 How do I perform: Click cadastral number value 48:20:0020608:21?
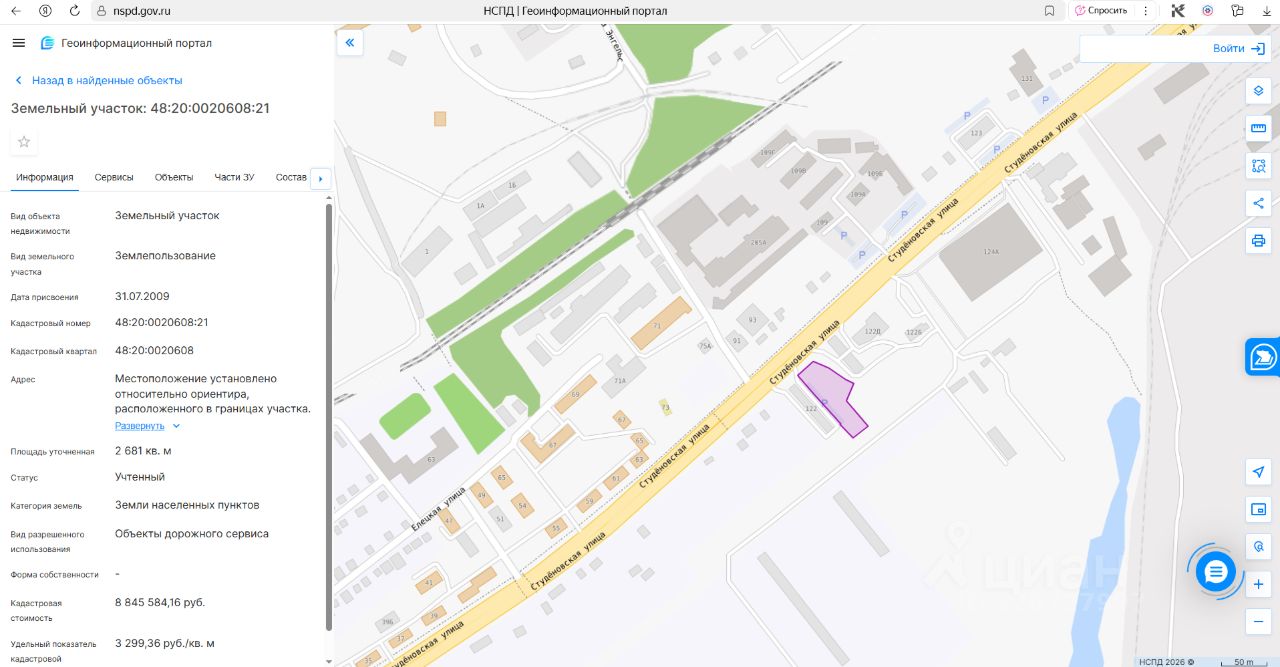pos(161,323)
